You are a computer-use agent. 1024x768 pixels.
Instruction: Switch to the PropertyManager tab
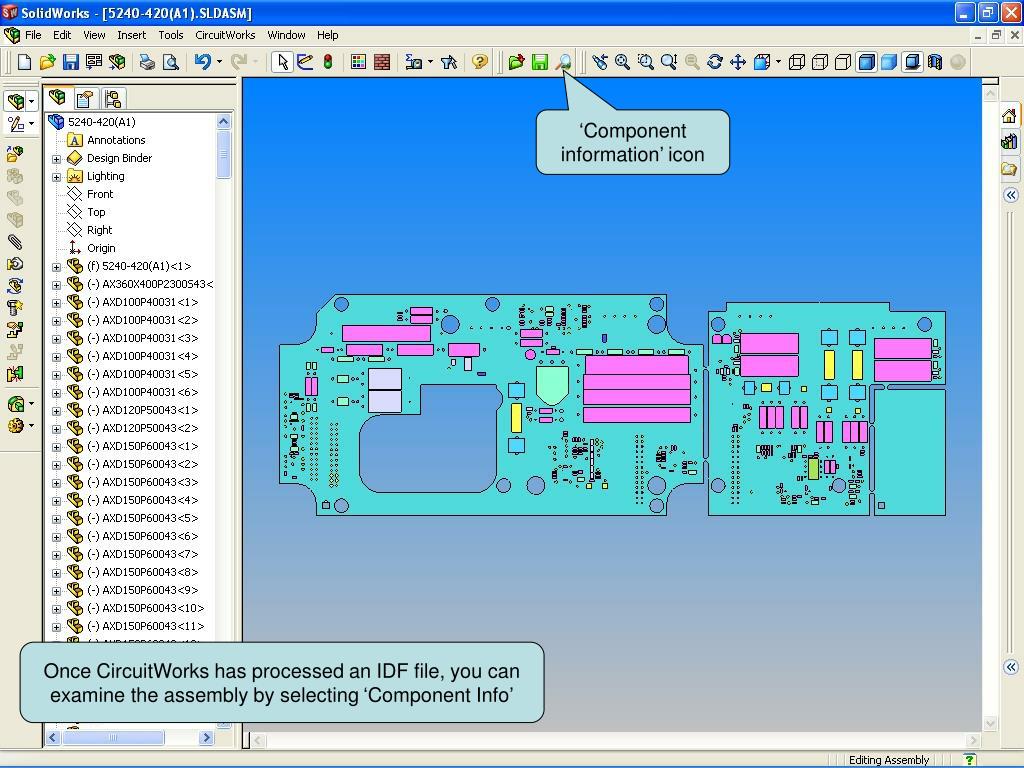pos(85,99)
